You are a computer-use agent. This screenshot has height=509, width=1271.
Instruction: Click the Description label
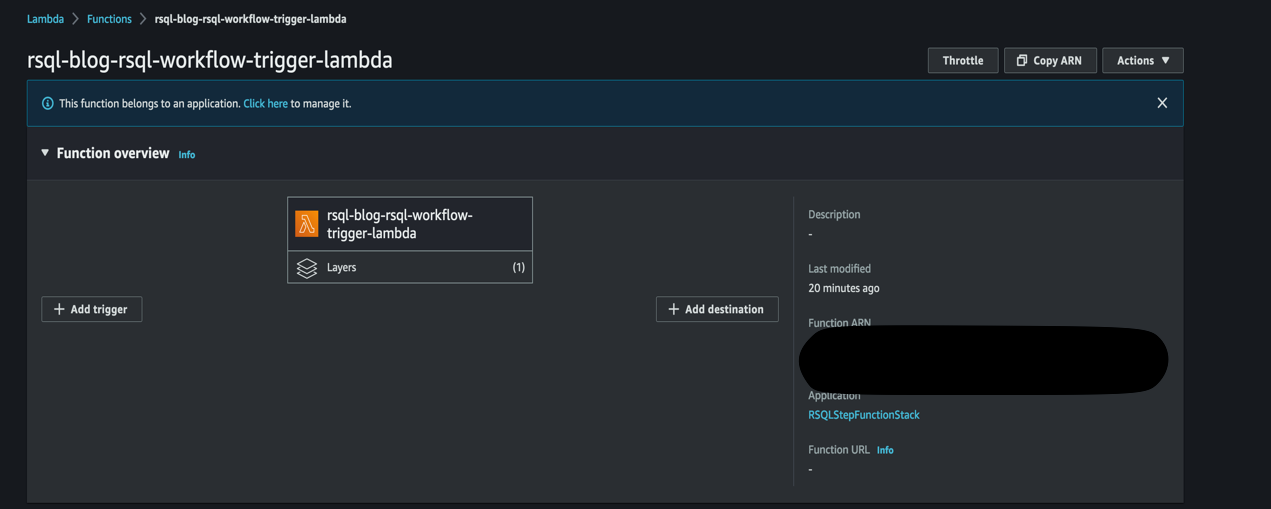point(834,215)
